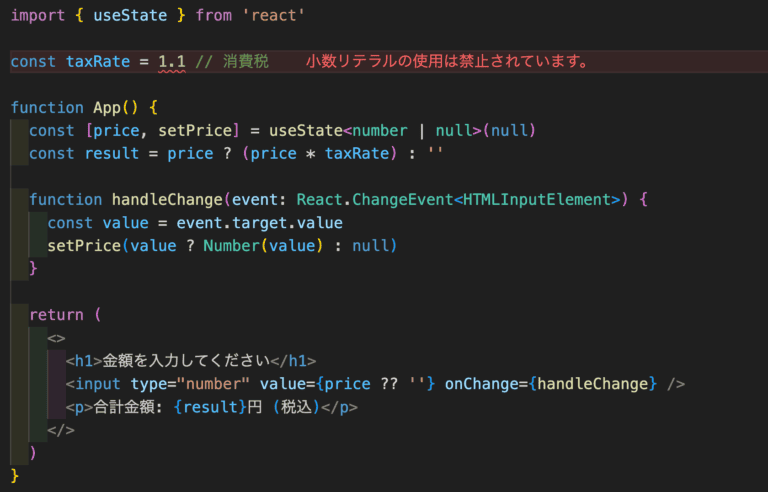Click the Number(value) conversion call
Viewport: 768px width, 492px height.
(x=264, y=246)
